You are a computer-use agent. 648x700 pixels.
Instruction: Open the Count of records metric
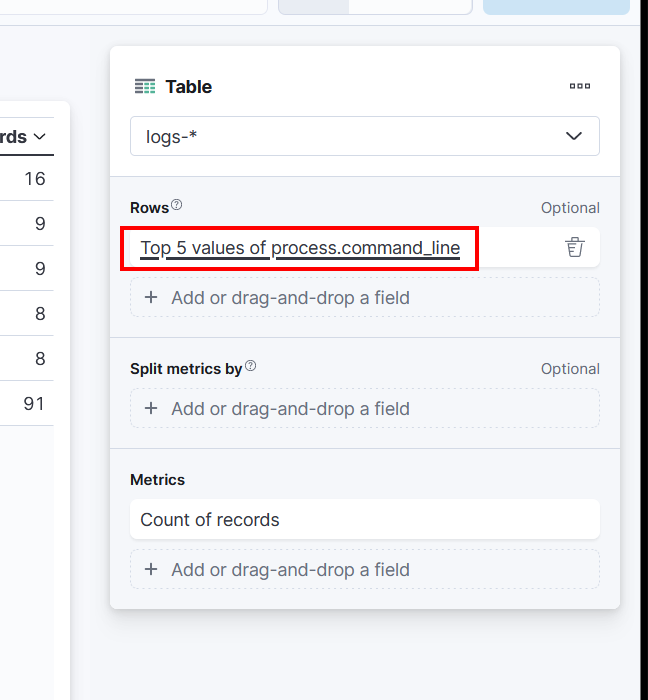pos(210,520)
